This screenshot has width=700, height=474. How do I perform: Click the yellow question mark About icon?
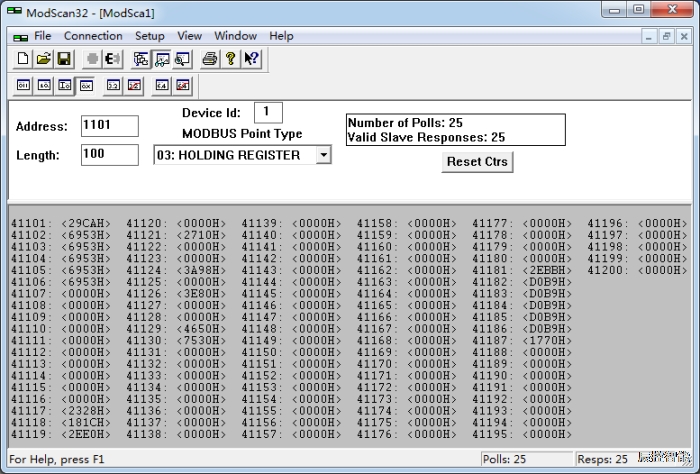point(230,59)
